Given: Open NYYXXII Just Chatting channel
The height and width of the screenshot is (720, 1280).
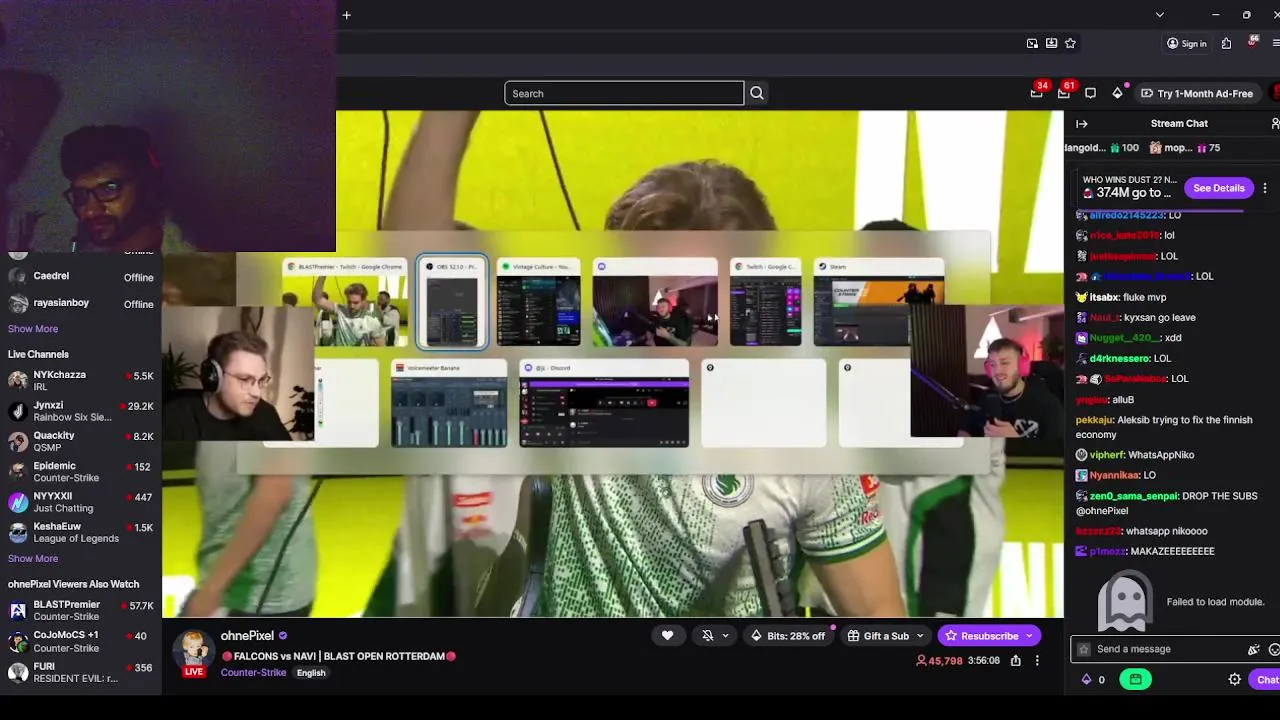Looking at the screenshot, I should click(81, 502).
